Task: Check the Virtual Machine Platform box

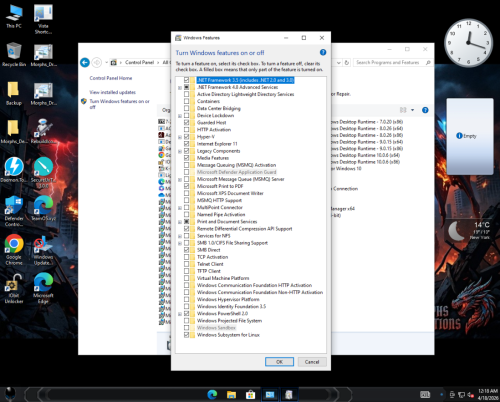Action: [x=186, y=278]
